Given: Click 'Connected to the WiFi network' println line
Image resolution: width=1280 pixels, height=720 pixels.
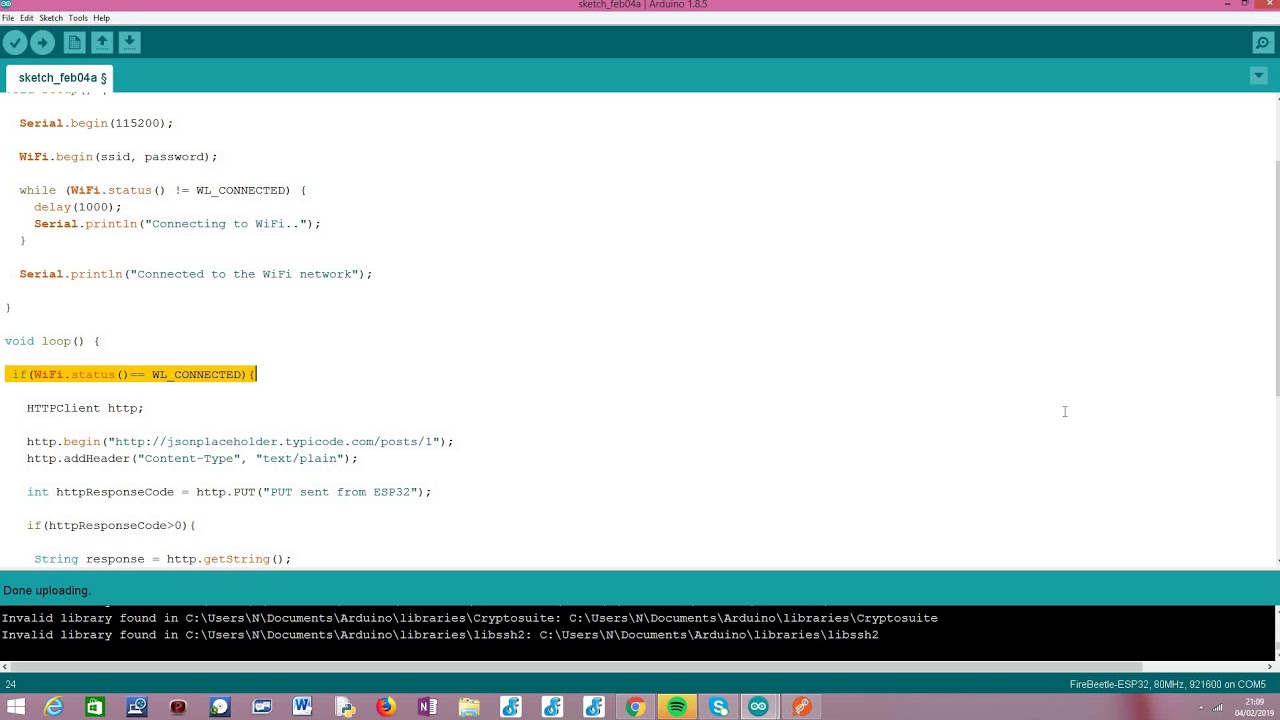Looking at the screenshot, I should (196, 274).
